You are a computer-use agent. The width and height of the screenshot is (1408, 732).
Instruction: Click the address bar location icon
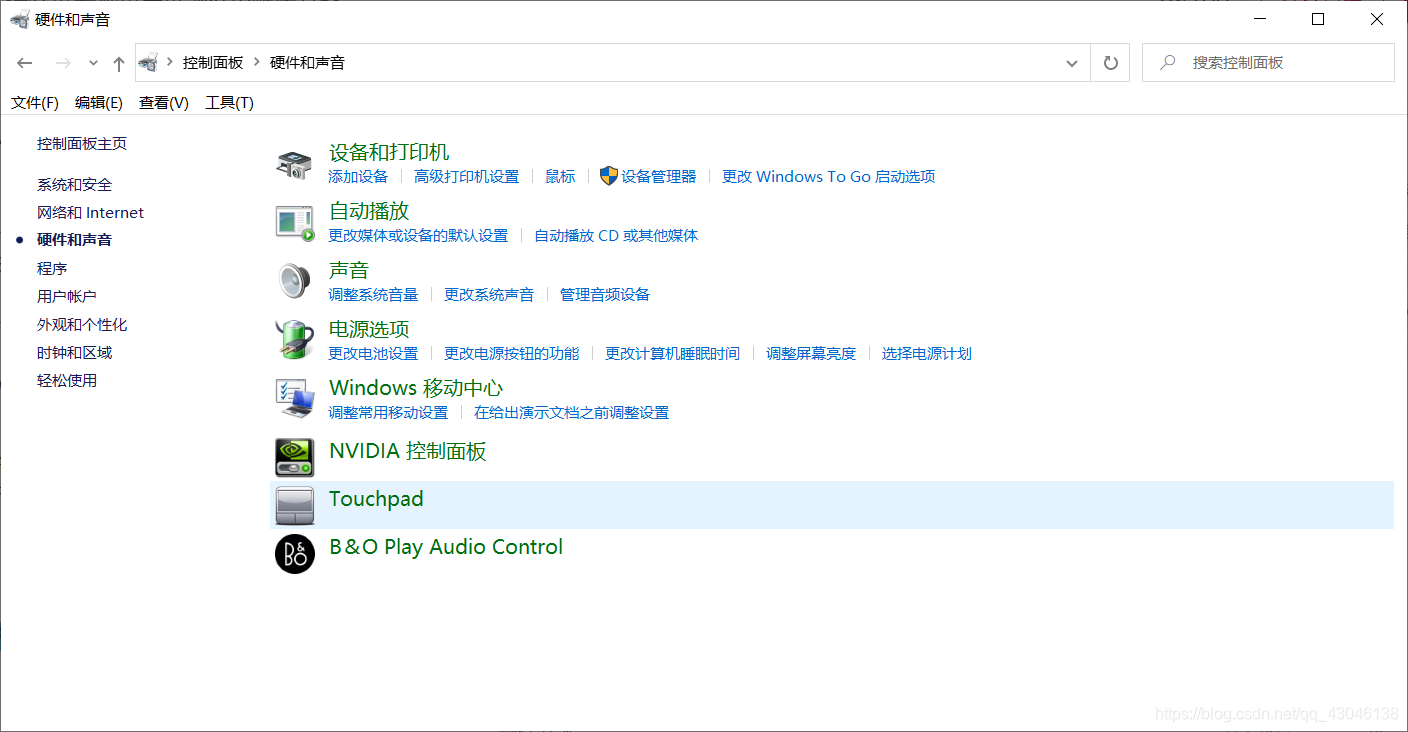coord(149,62)
